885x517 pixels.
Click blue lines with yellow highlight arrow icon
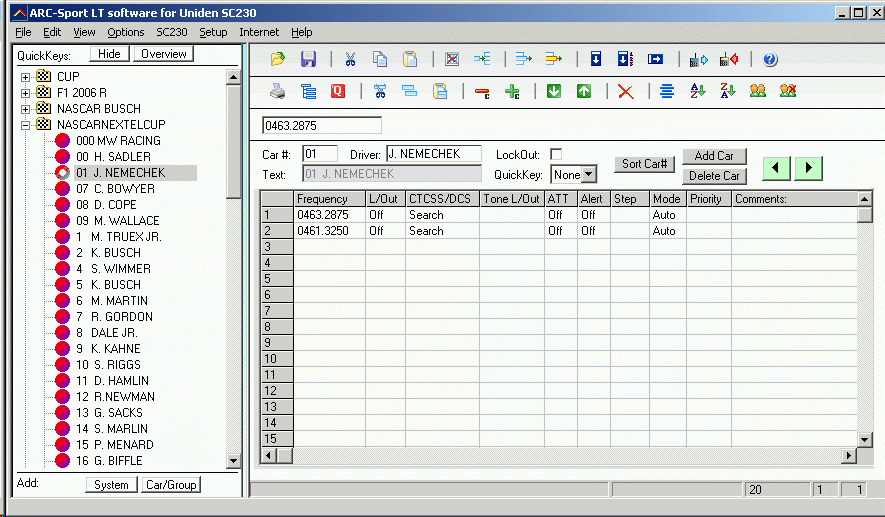pos(554,59)
